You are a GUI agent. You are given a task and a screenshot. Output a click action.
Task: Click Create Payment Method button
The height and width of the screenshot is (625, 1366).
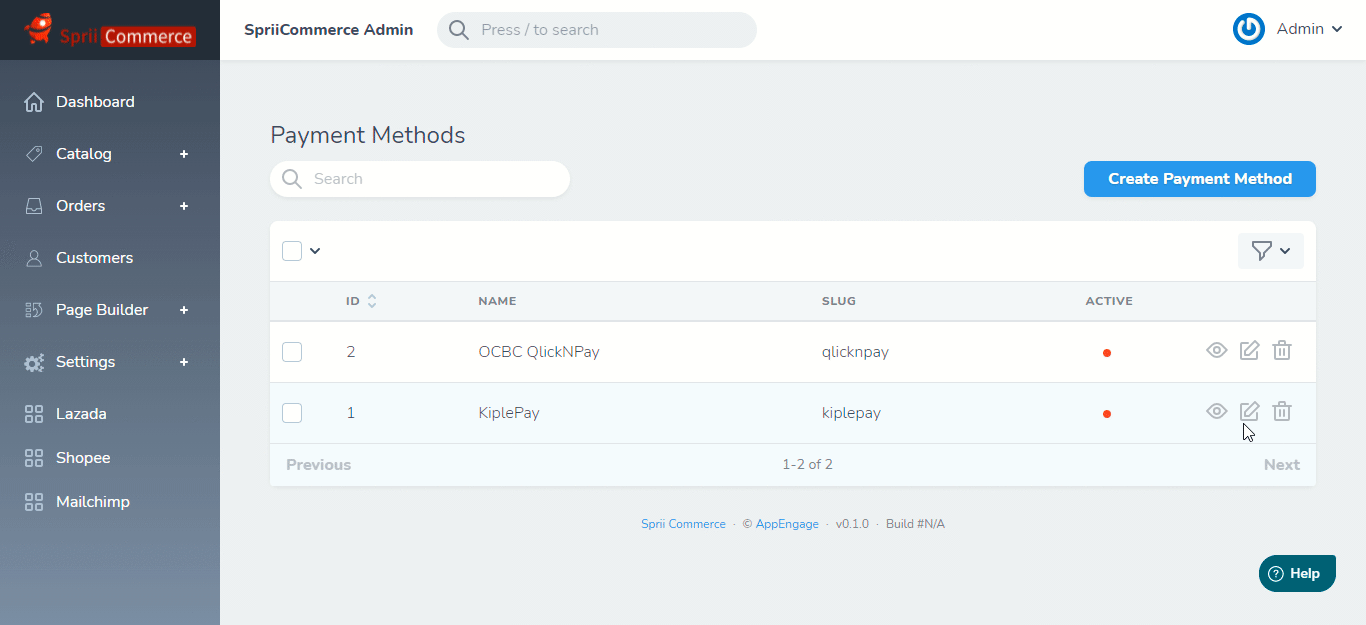(x=1200, y=179)
